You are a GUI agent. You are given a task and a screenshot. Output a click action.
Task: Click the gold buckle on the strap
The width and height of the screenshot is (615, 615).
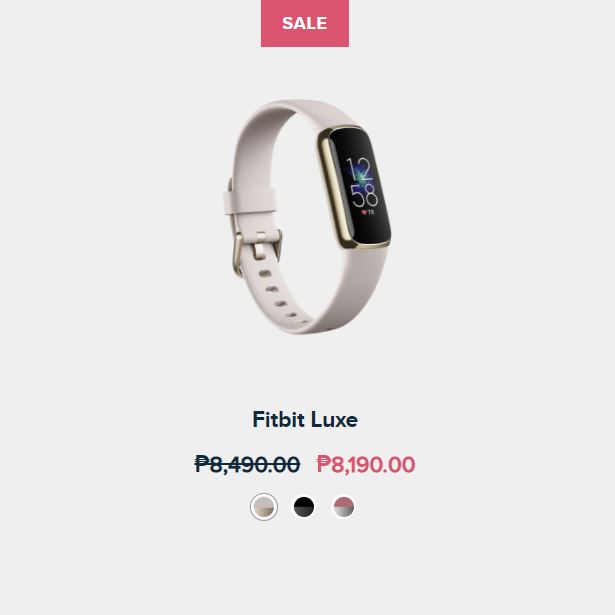point(257,250)
